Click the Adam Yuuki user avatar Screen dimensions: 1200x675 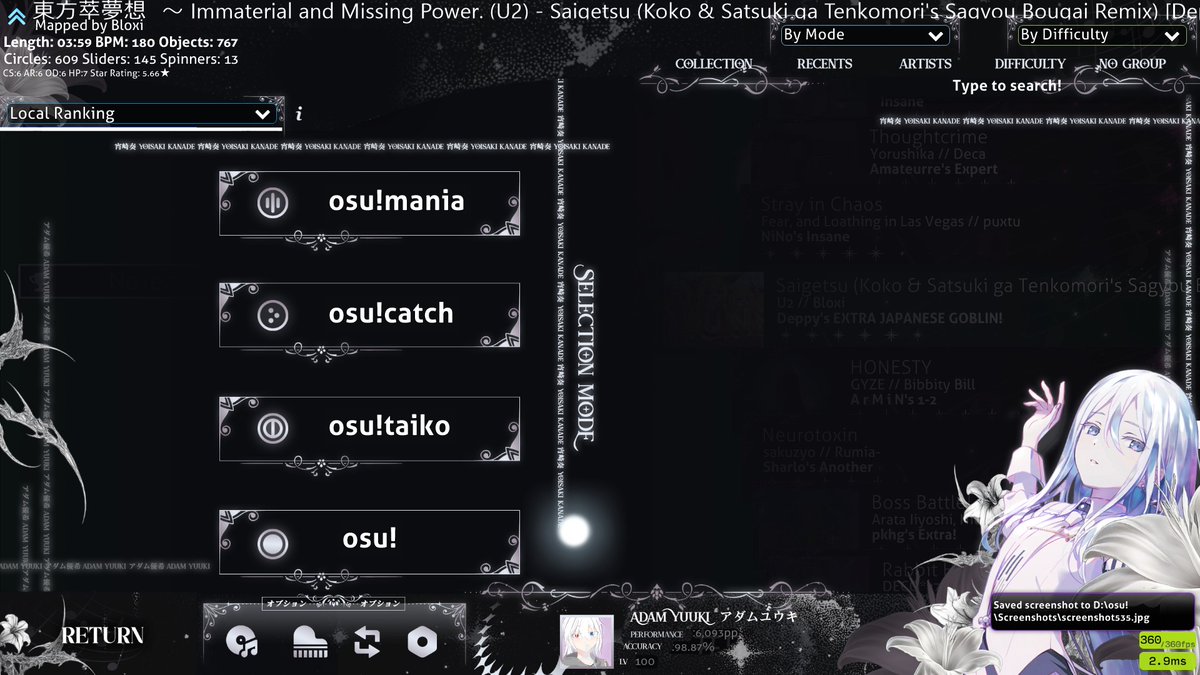[x=587, y=641]
